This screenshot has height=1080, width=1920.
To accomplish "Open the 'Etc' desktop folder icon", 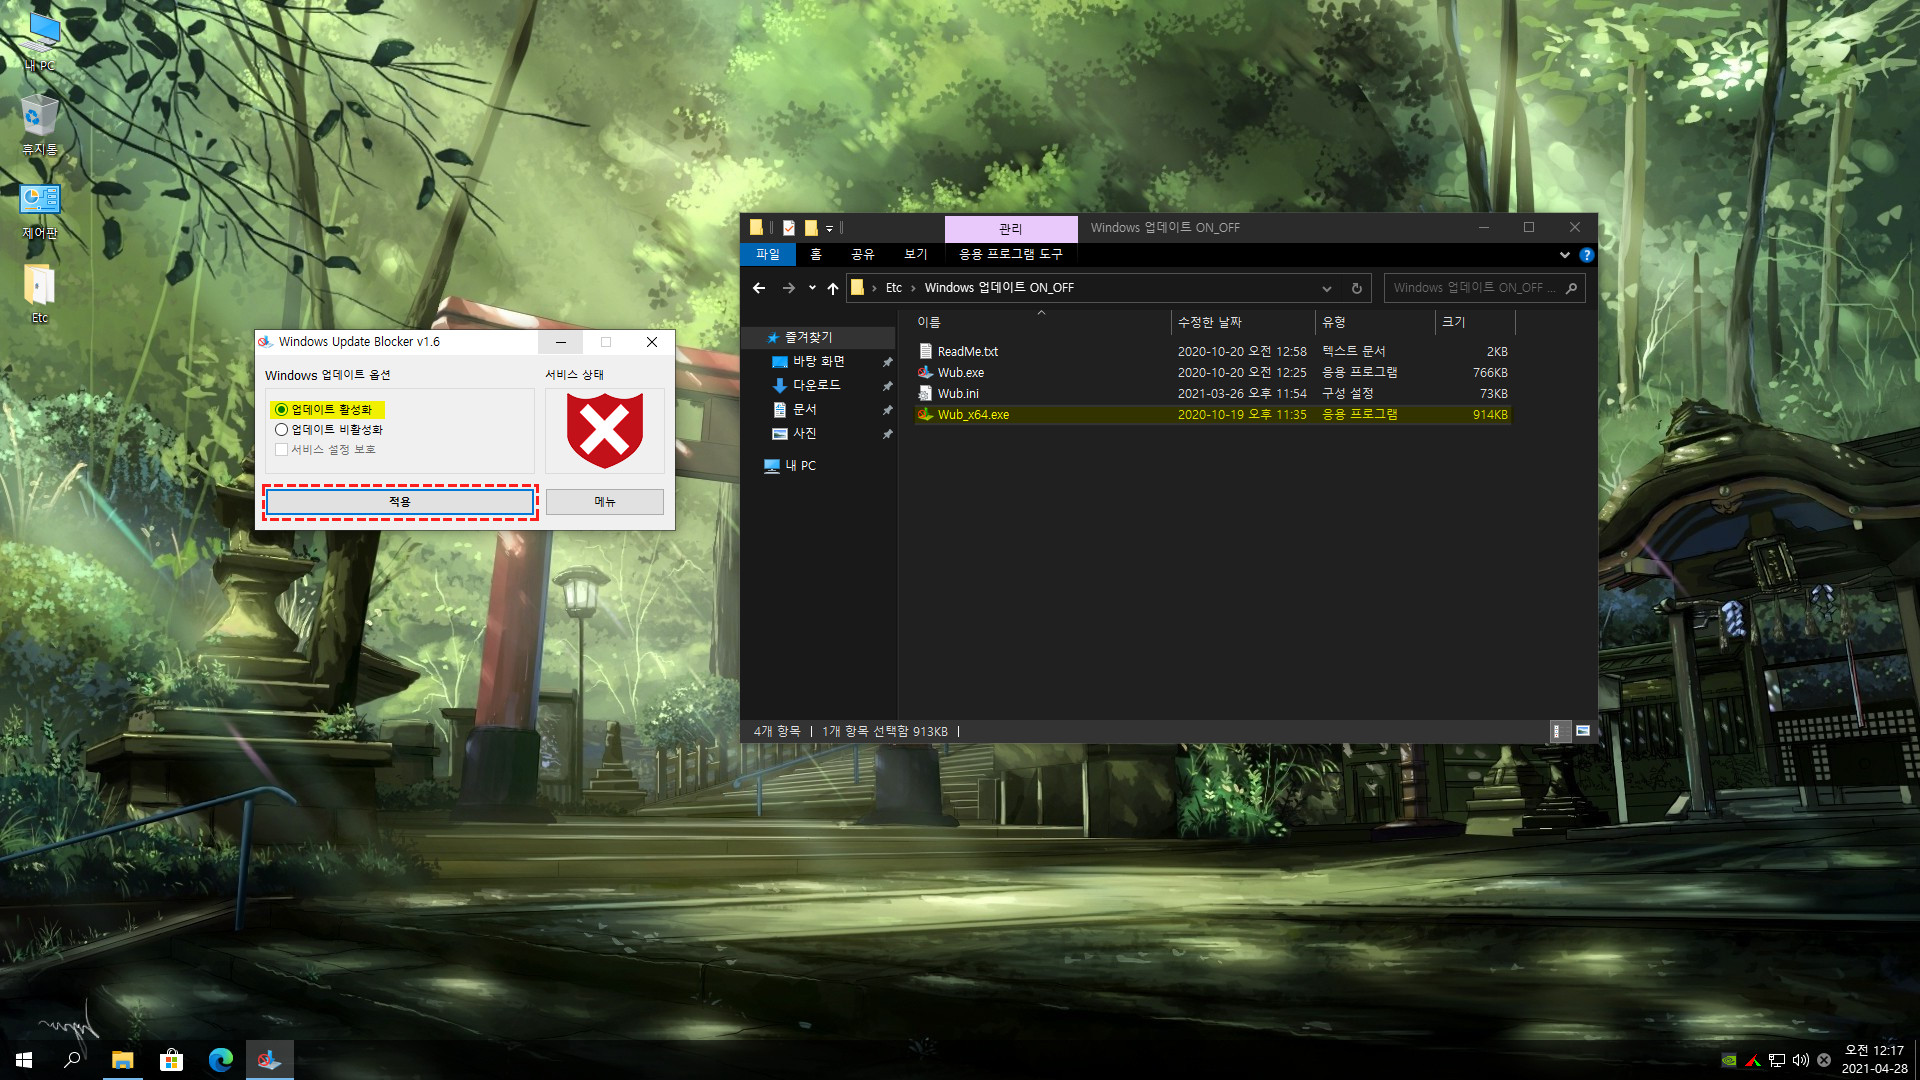I will [x=40, y=294].
